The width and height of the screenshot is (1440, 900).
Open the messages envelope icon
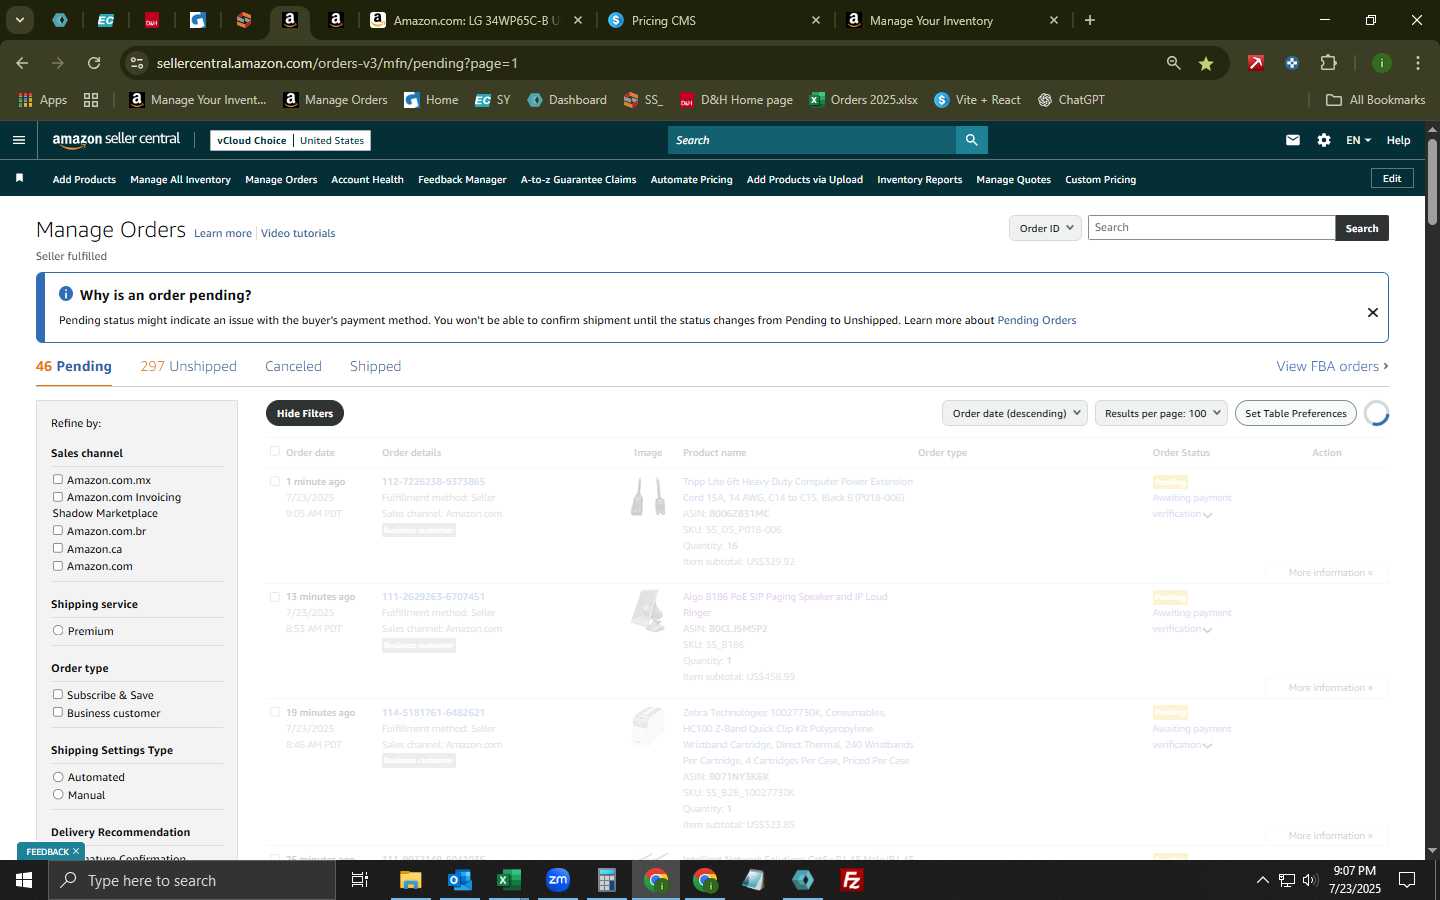[x=1293, y=140]
